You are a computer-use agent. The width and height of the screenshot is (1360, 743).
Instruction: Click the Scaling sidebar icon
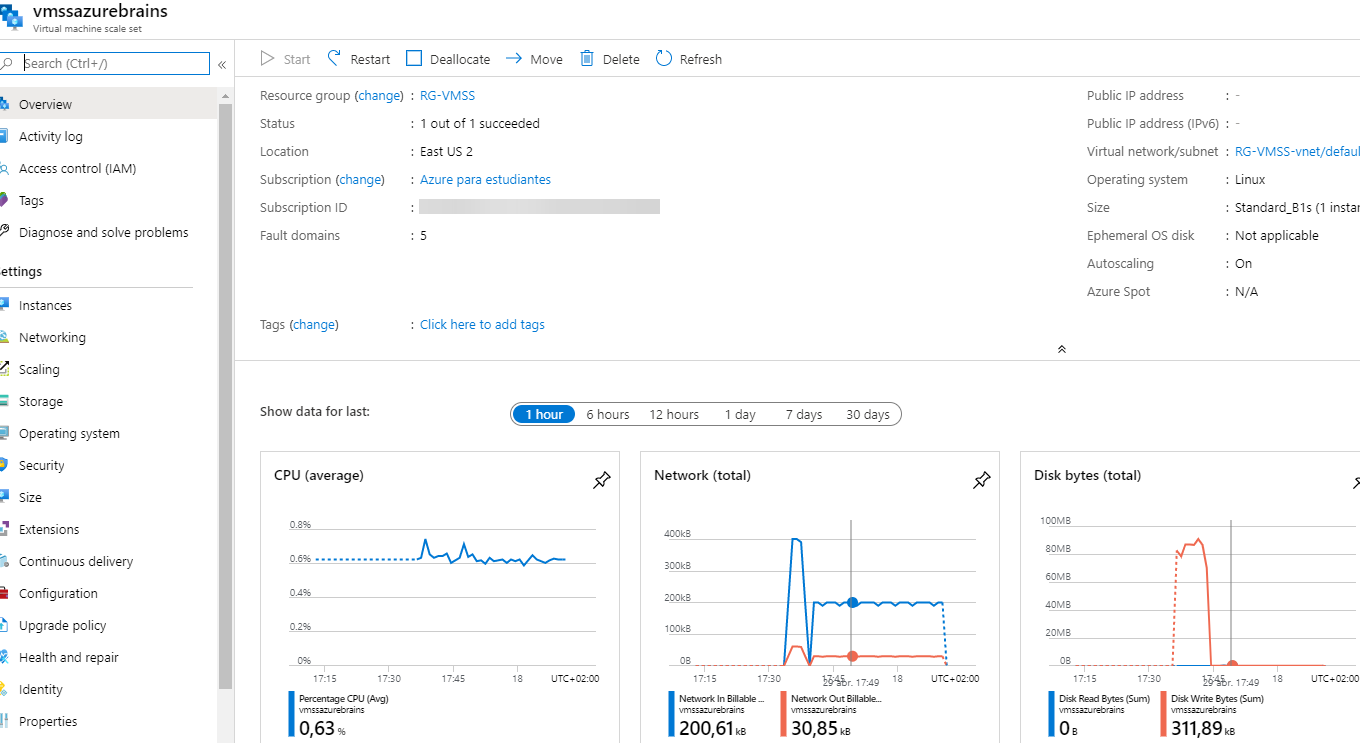click(4, 369)
